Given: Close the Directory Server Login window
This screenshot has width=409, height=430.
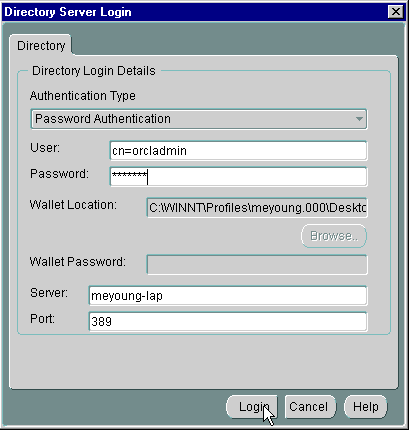Looking at the screenshot, I should (396, 12).
